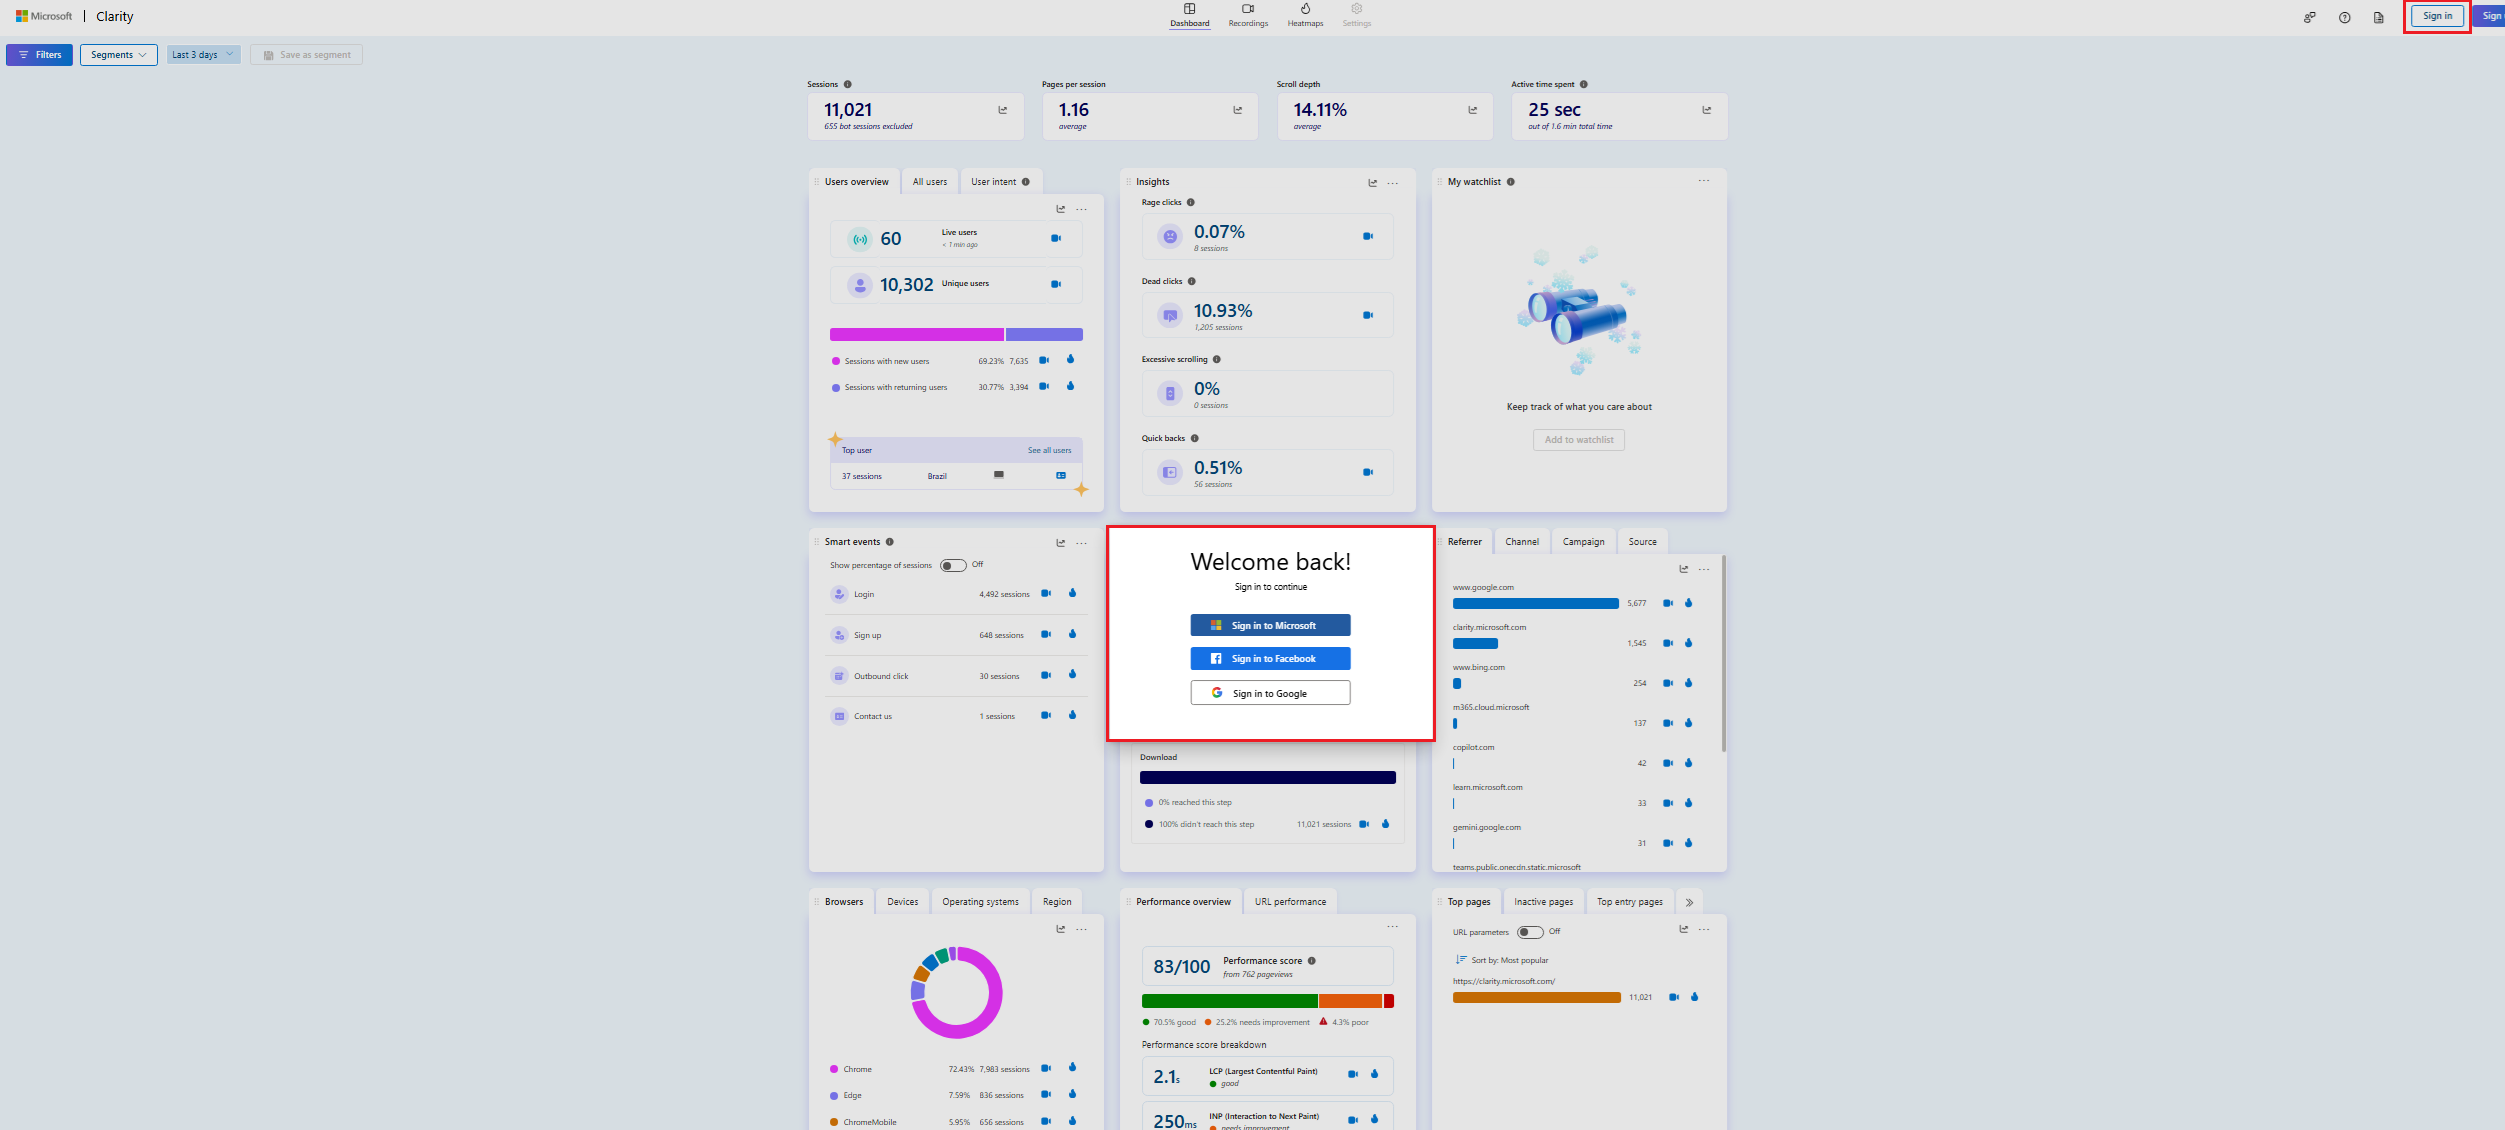The image size is (2505, 1130).
Task: Select the Operating systems tab
Action: tap(980, 902)
